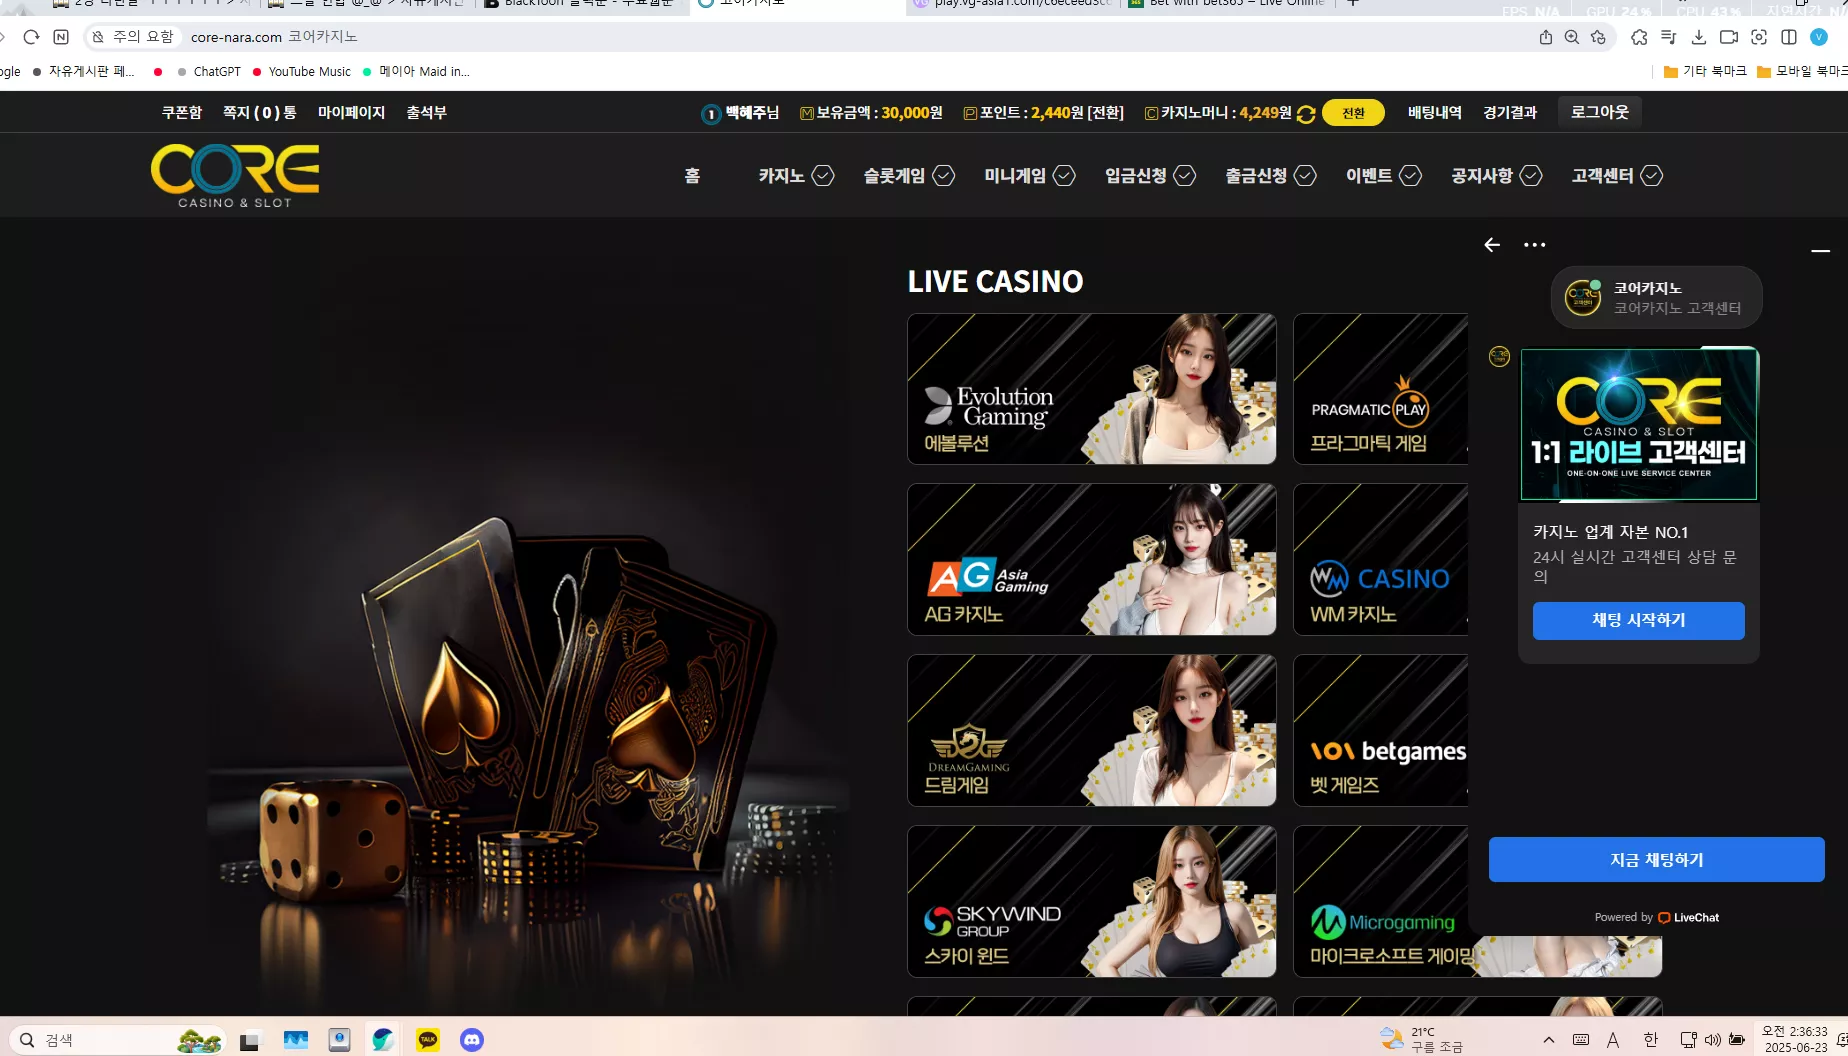1848x1056 pixels.
Task: Open the DreamGaming 드림게임 card
Action: pos(1092,731)
